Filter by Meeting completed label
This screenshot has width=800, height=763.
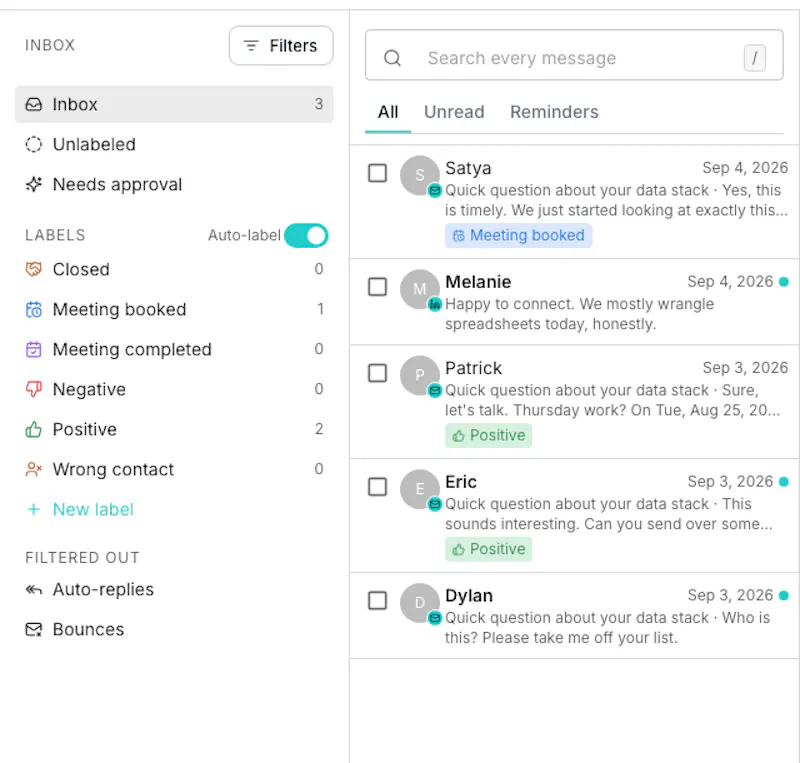pyautogui.click(x=174, y=349)
